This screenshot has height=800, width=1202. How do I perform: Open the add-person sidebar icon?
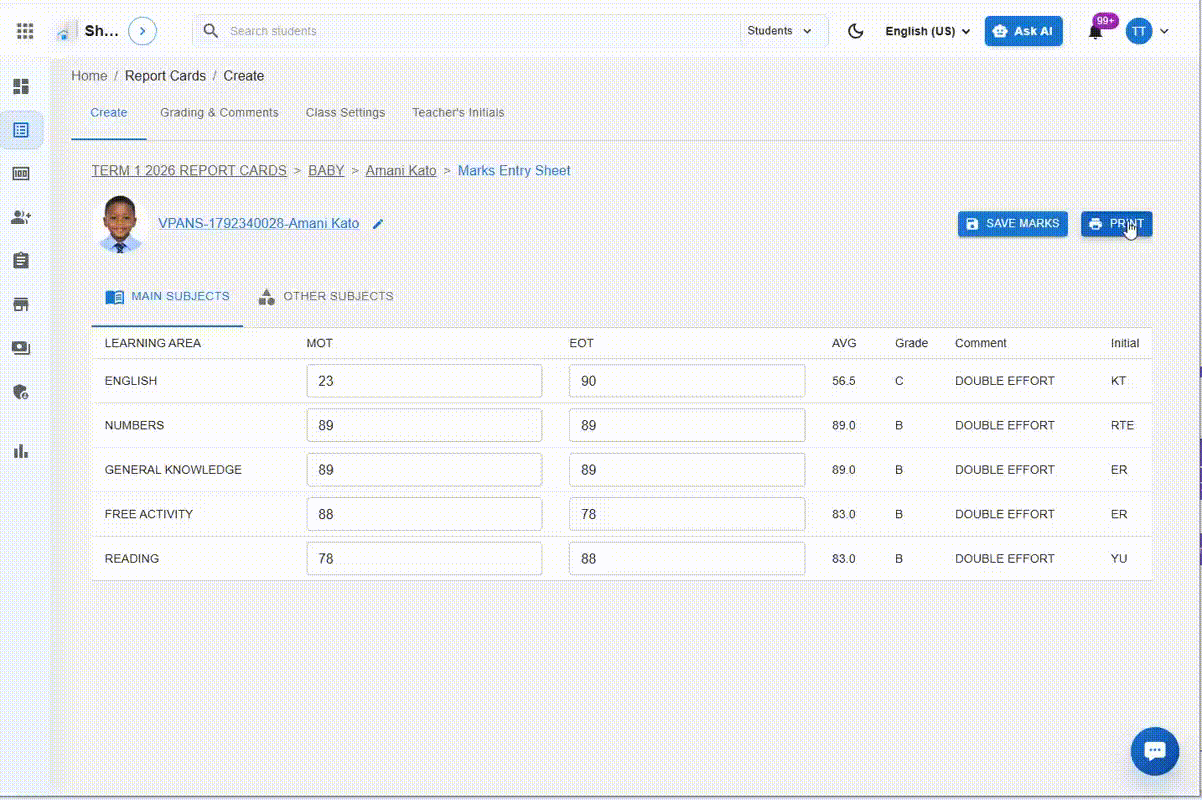tap(21, 217)
